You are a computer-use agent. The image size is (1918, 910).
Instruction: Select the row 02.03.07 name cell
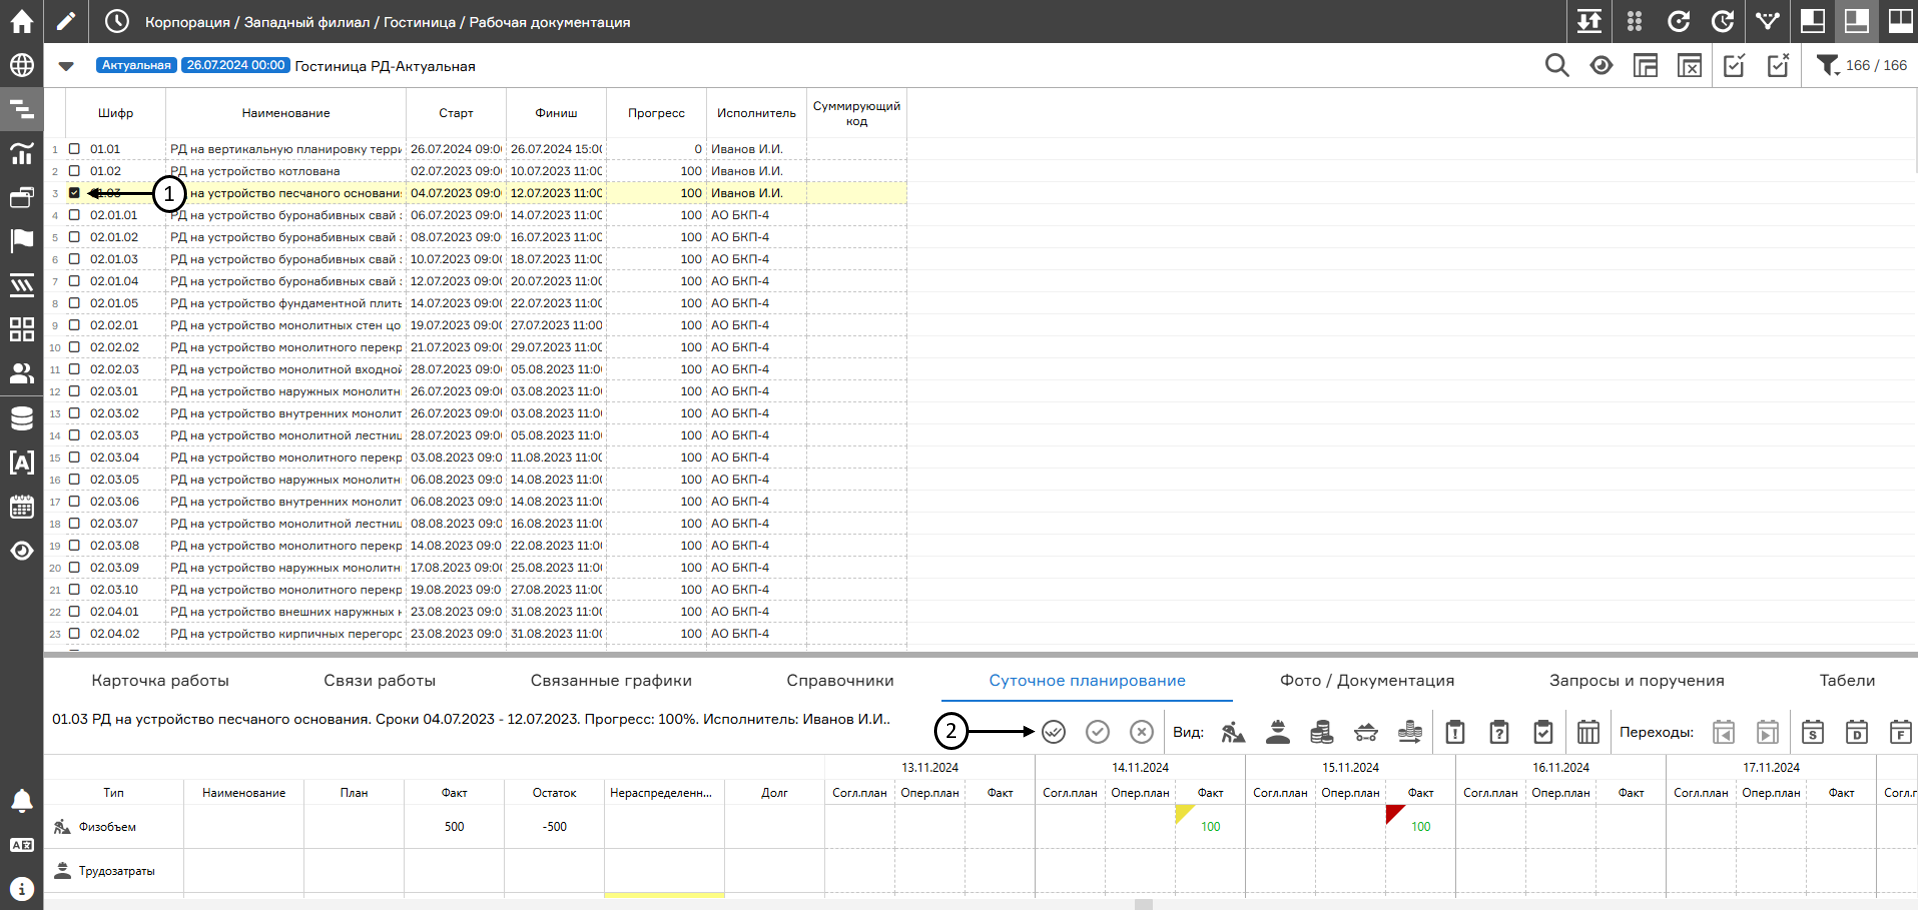point(286,523)
